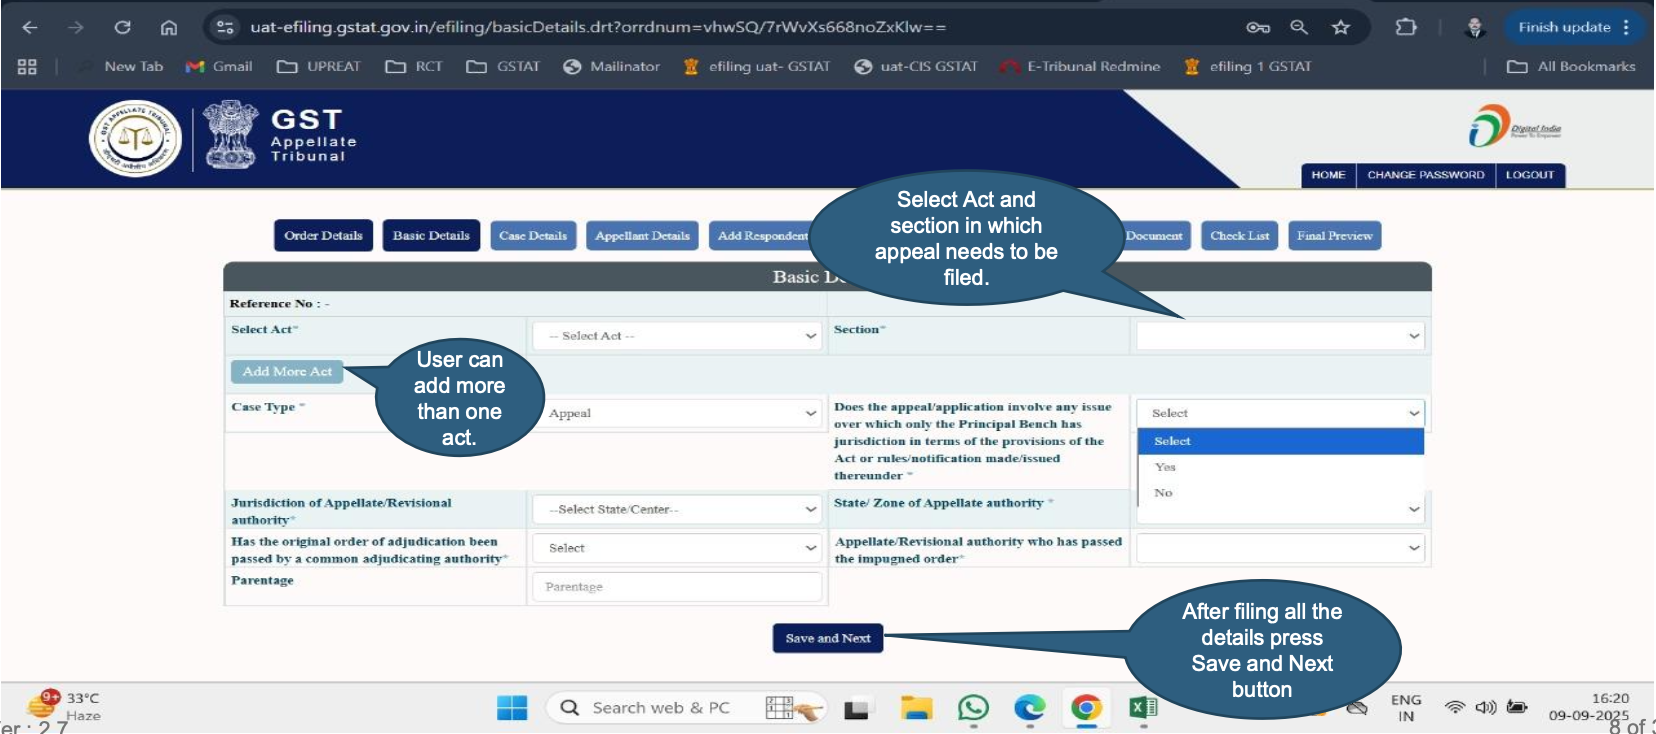Bookmark this page with the star icon

coord(1341,27)
